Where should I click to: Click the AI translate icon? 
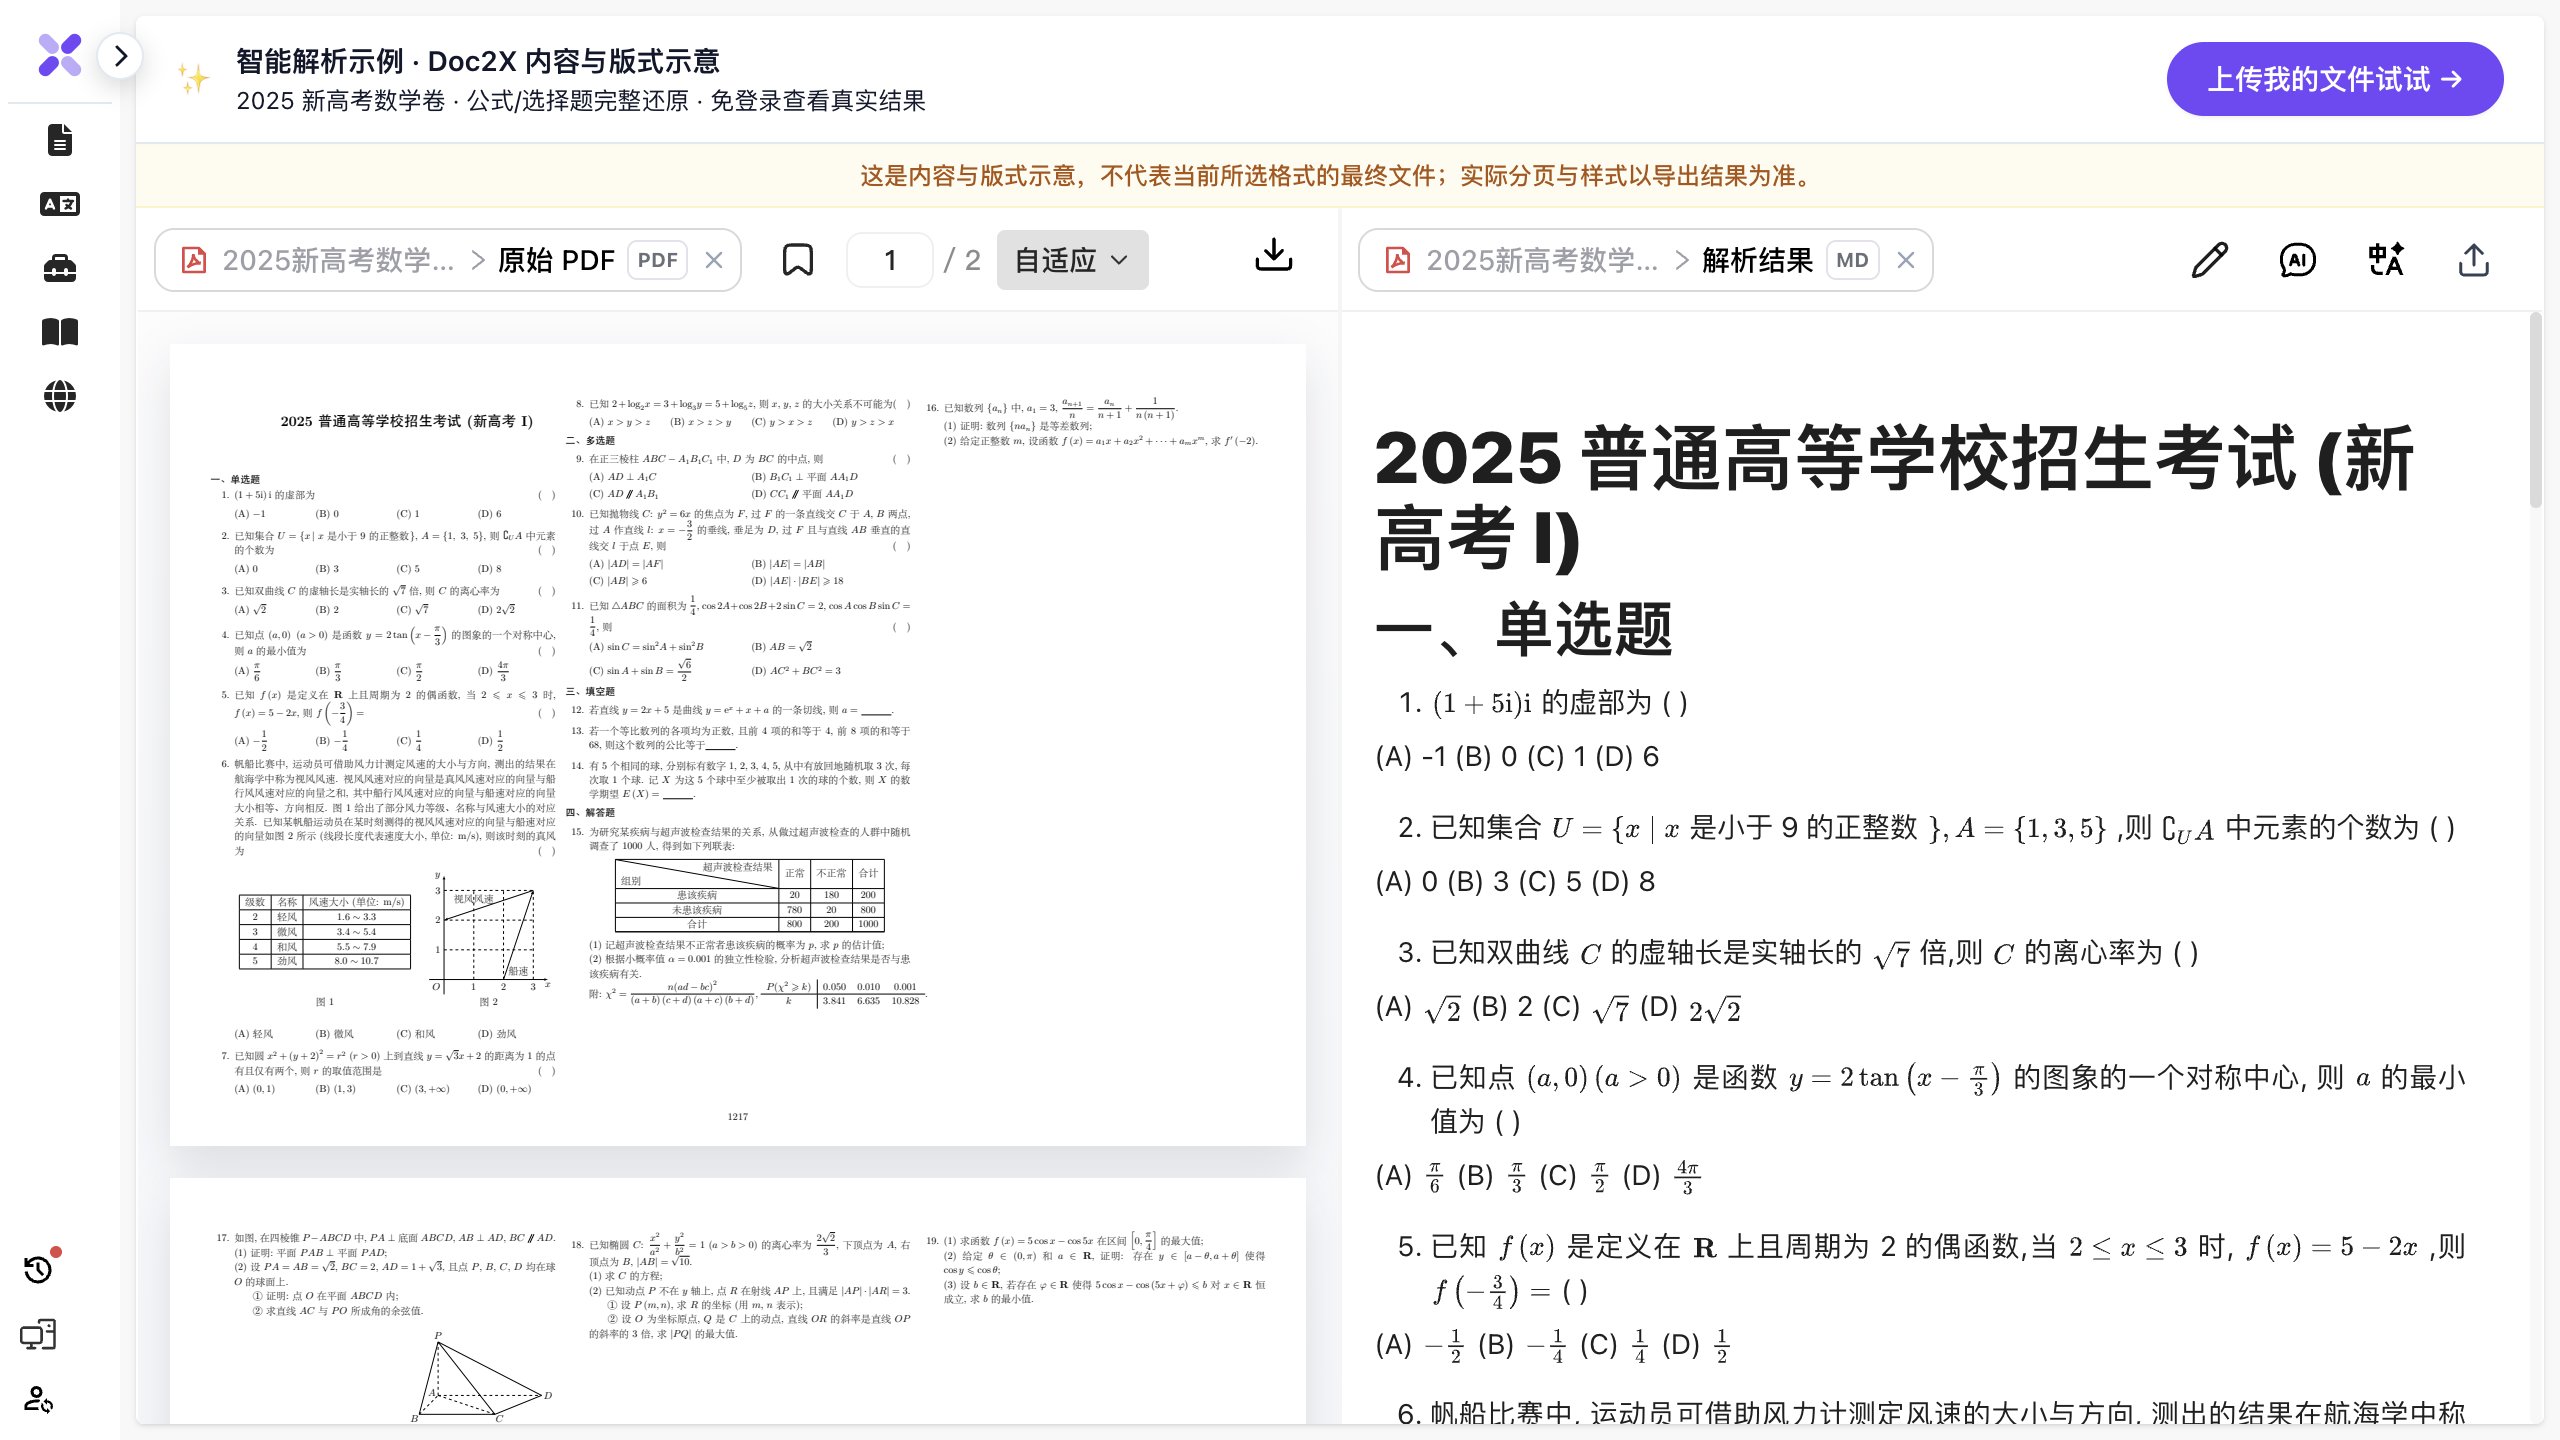click(2385, 260)
